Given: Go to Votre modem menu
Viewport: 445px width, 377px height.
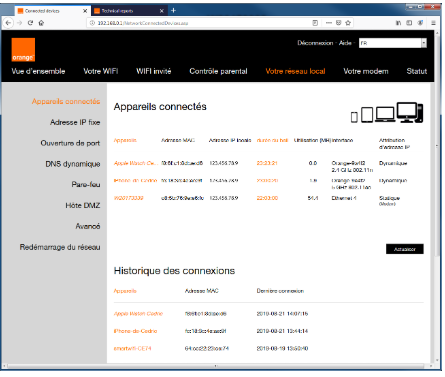Looking at the screenshot, I should tap(366, 71).
